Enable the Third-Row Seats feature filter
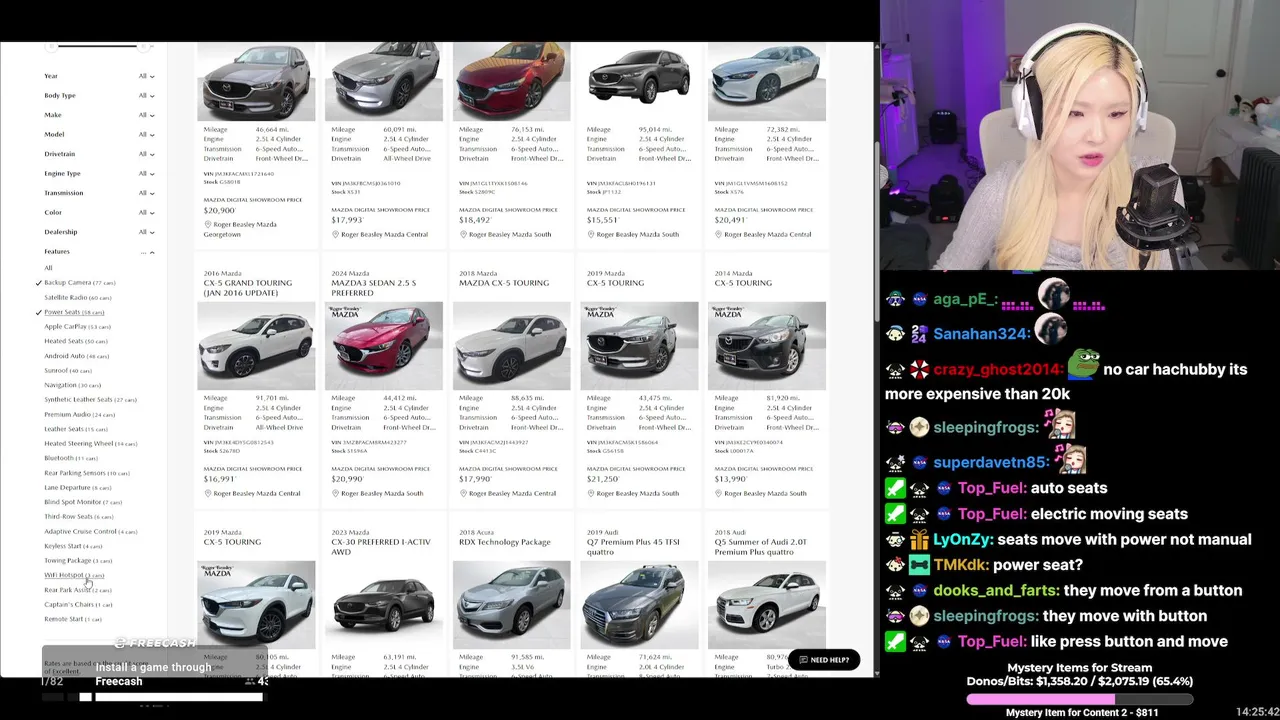Image resolution: width=1280 pixels, height=720 pixels. coord(78,517)
